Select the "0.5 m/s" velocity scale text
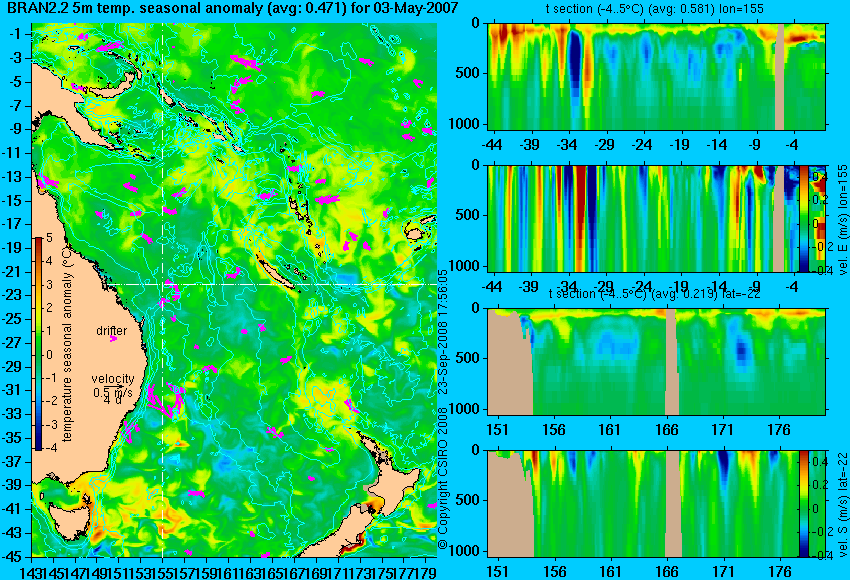850x580 pixels. coord(112,391)
